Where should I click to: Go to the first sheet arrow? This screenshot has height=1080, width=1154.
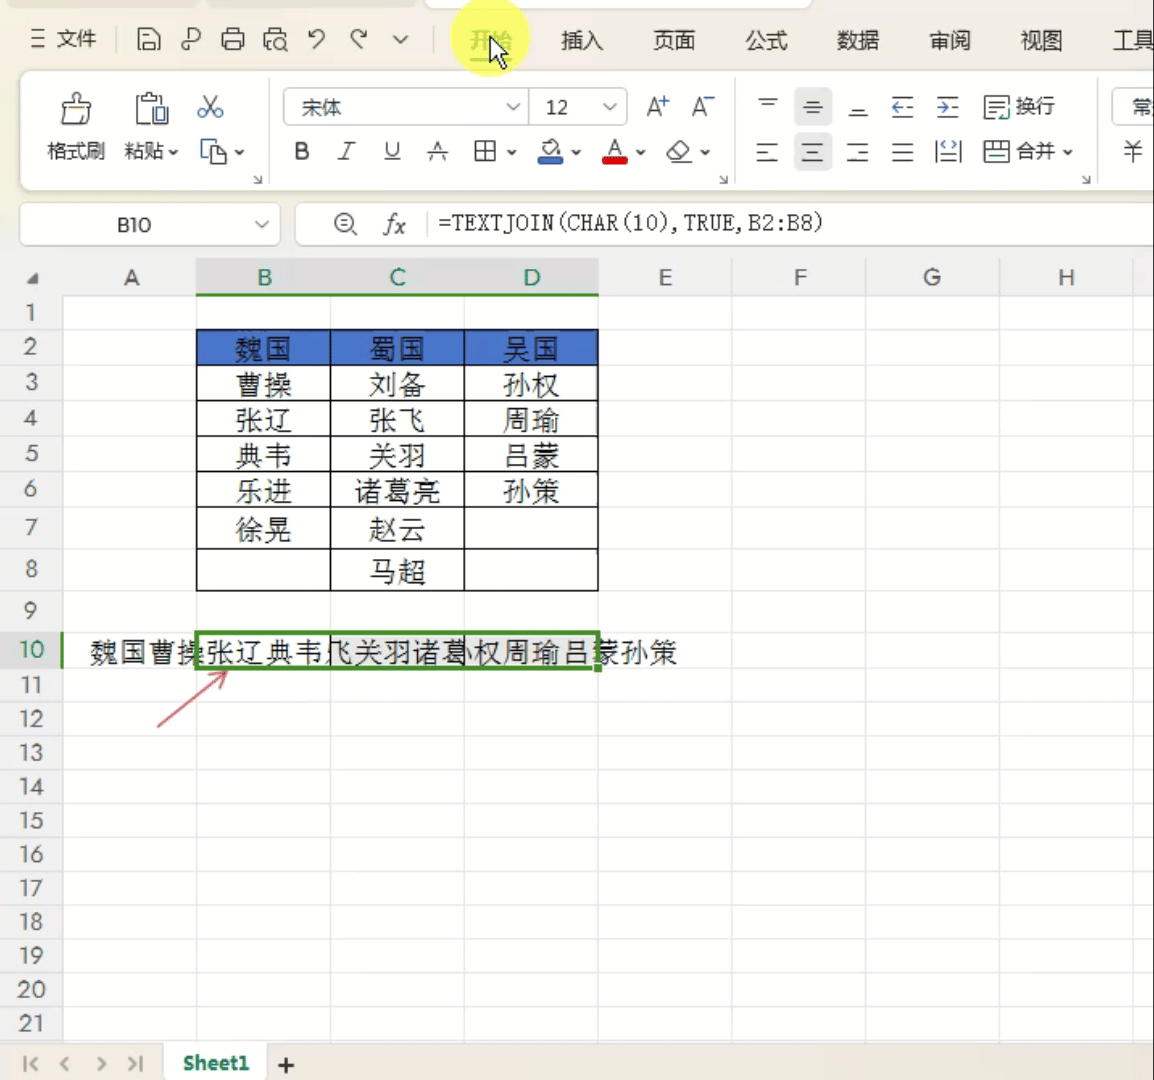point(30,1063)
